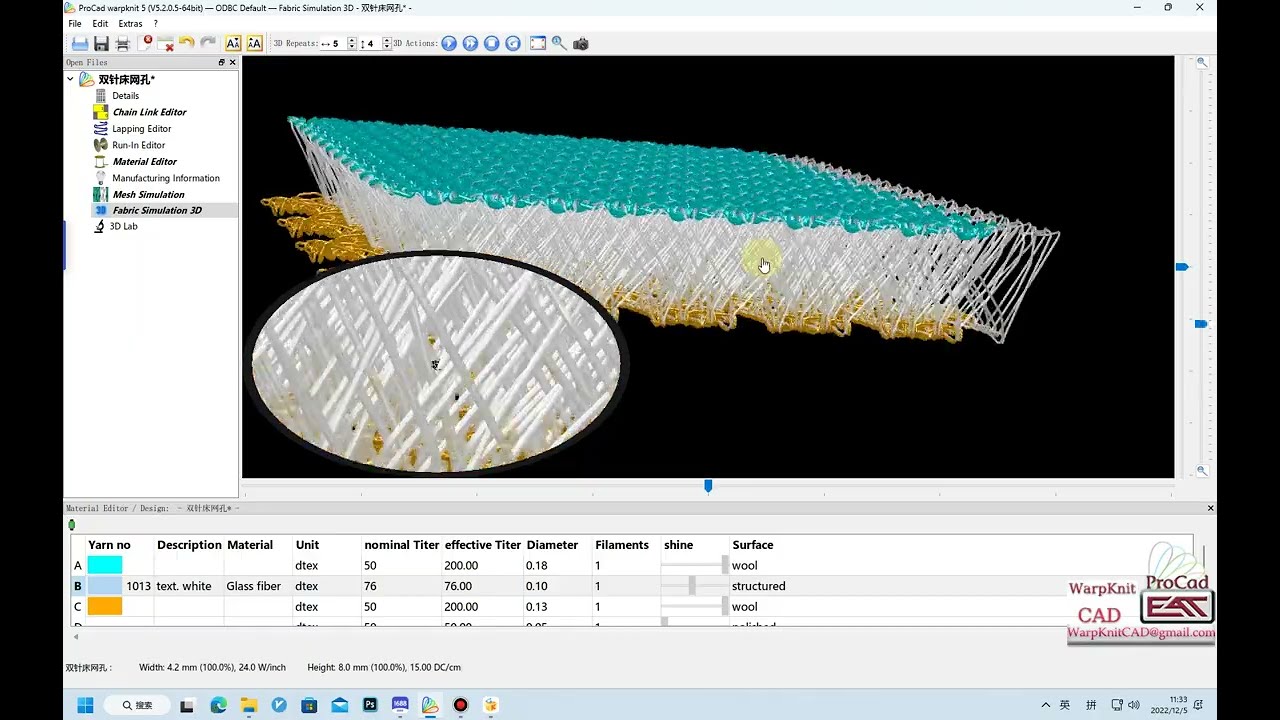Screen dimensions: 1280x720
Task: Close the Material Editor panel
Action: 1210,508
